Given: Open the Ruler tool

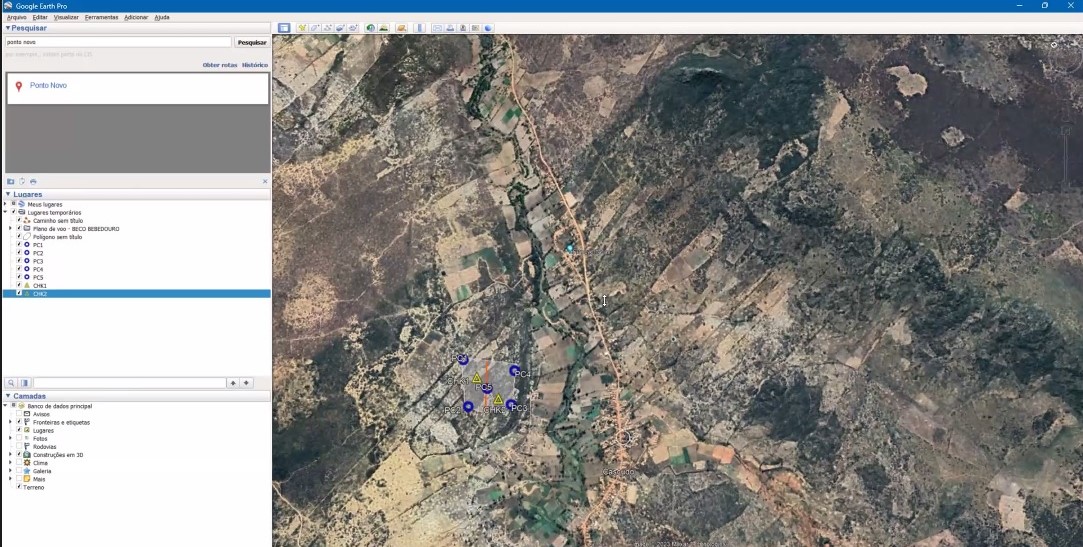Looking at the screenshot, I should click(x=419, y=28).
